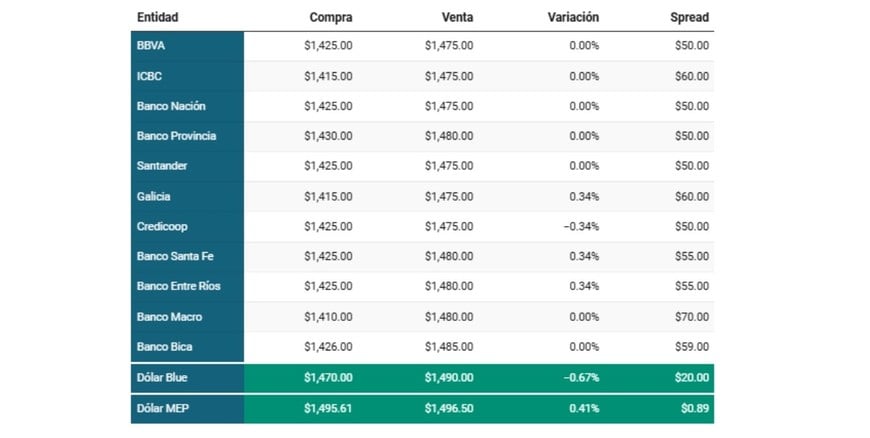
Task: Click Banco Macro's $70.00 spread value
Action: point(691,317)
